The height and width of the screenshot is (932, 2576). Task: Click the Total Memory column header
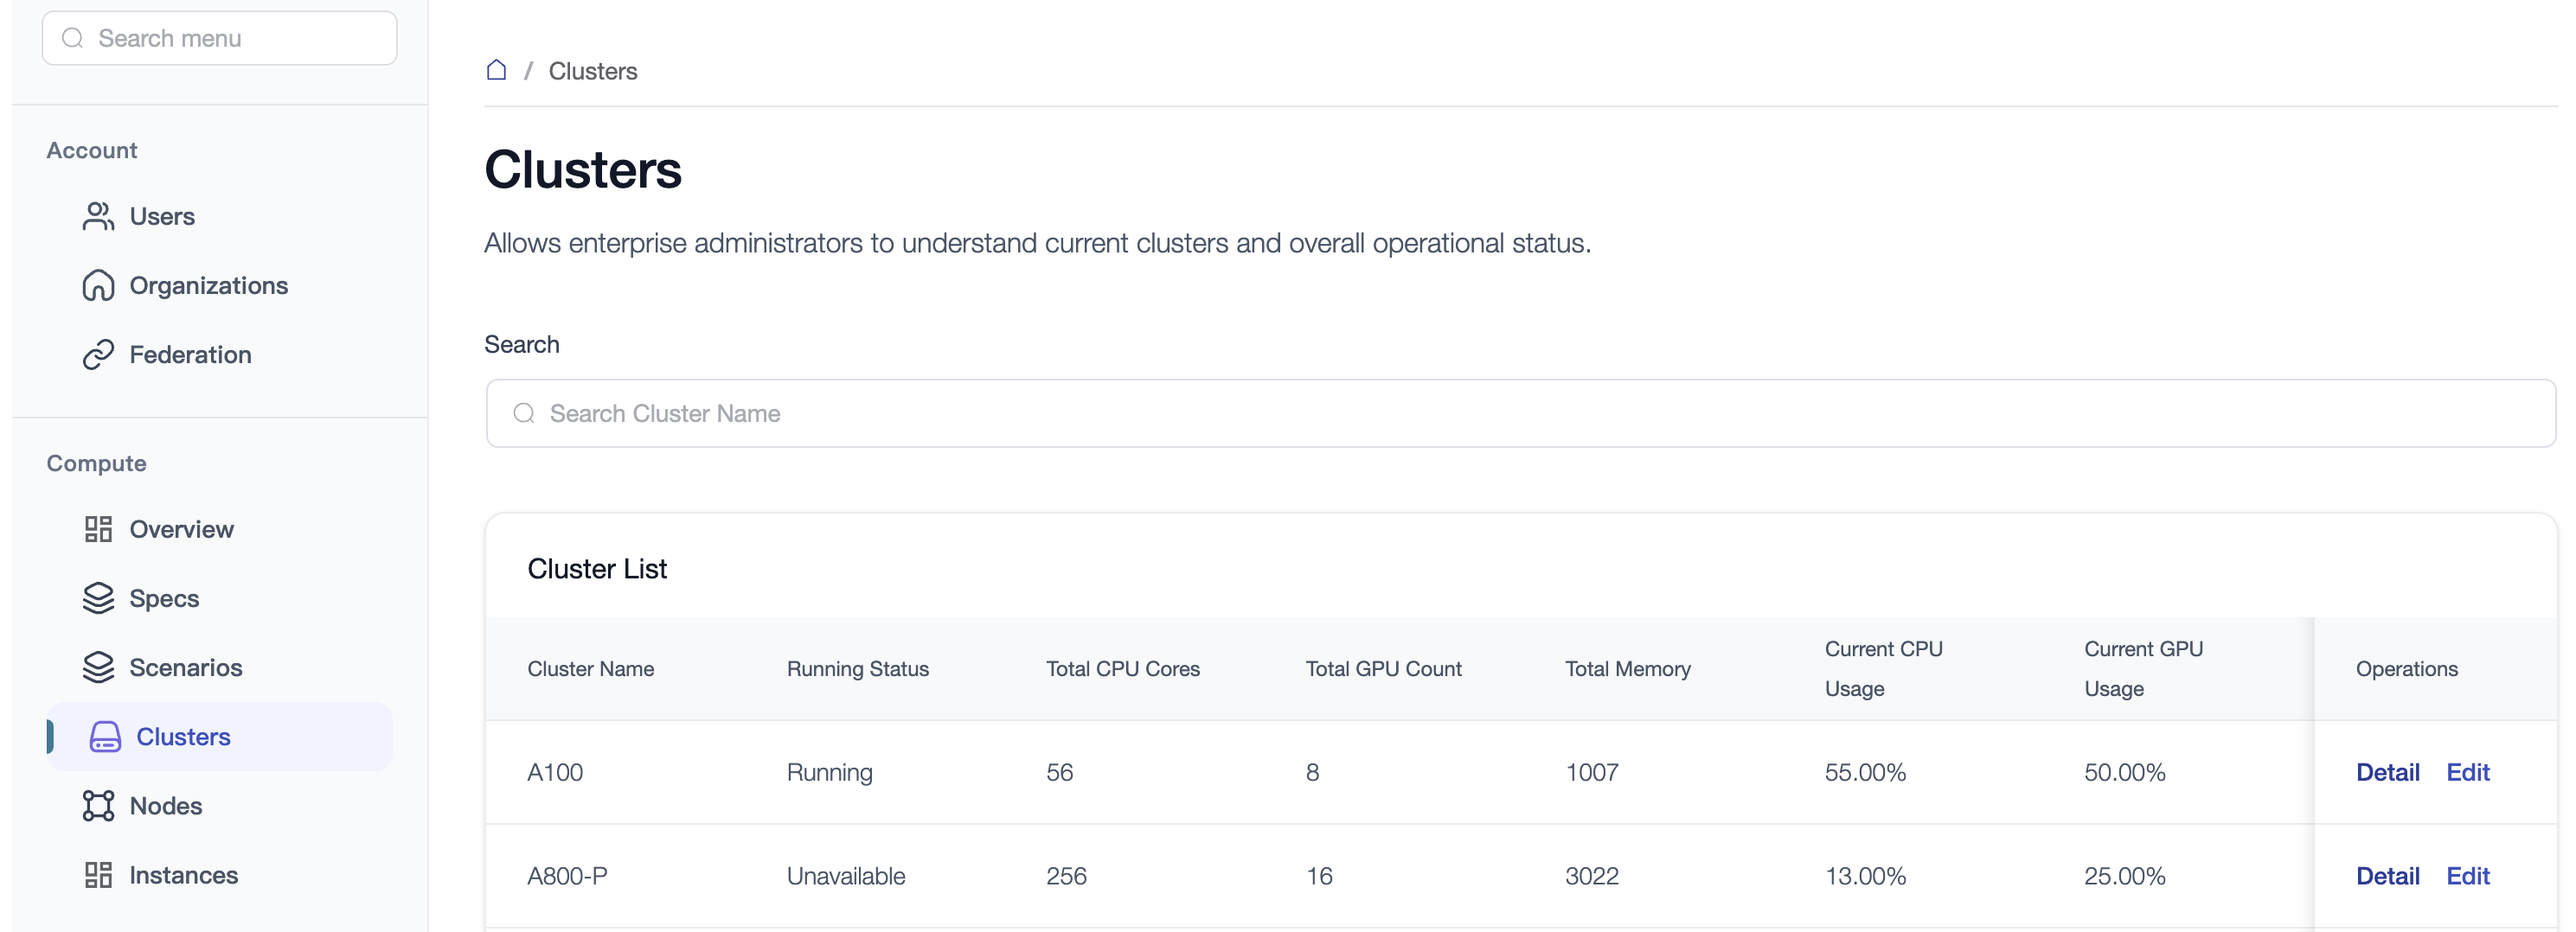[x=1627, y=669]
